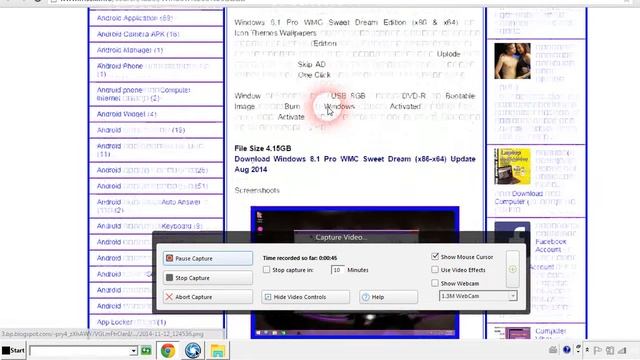
Task: Open the Facebook Account sidebar link
Action: 551,245
